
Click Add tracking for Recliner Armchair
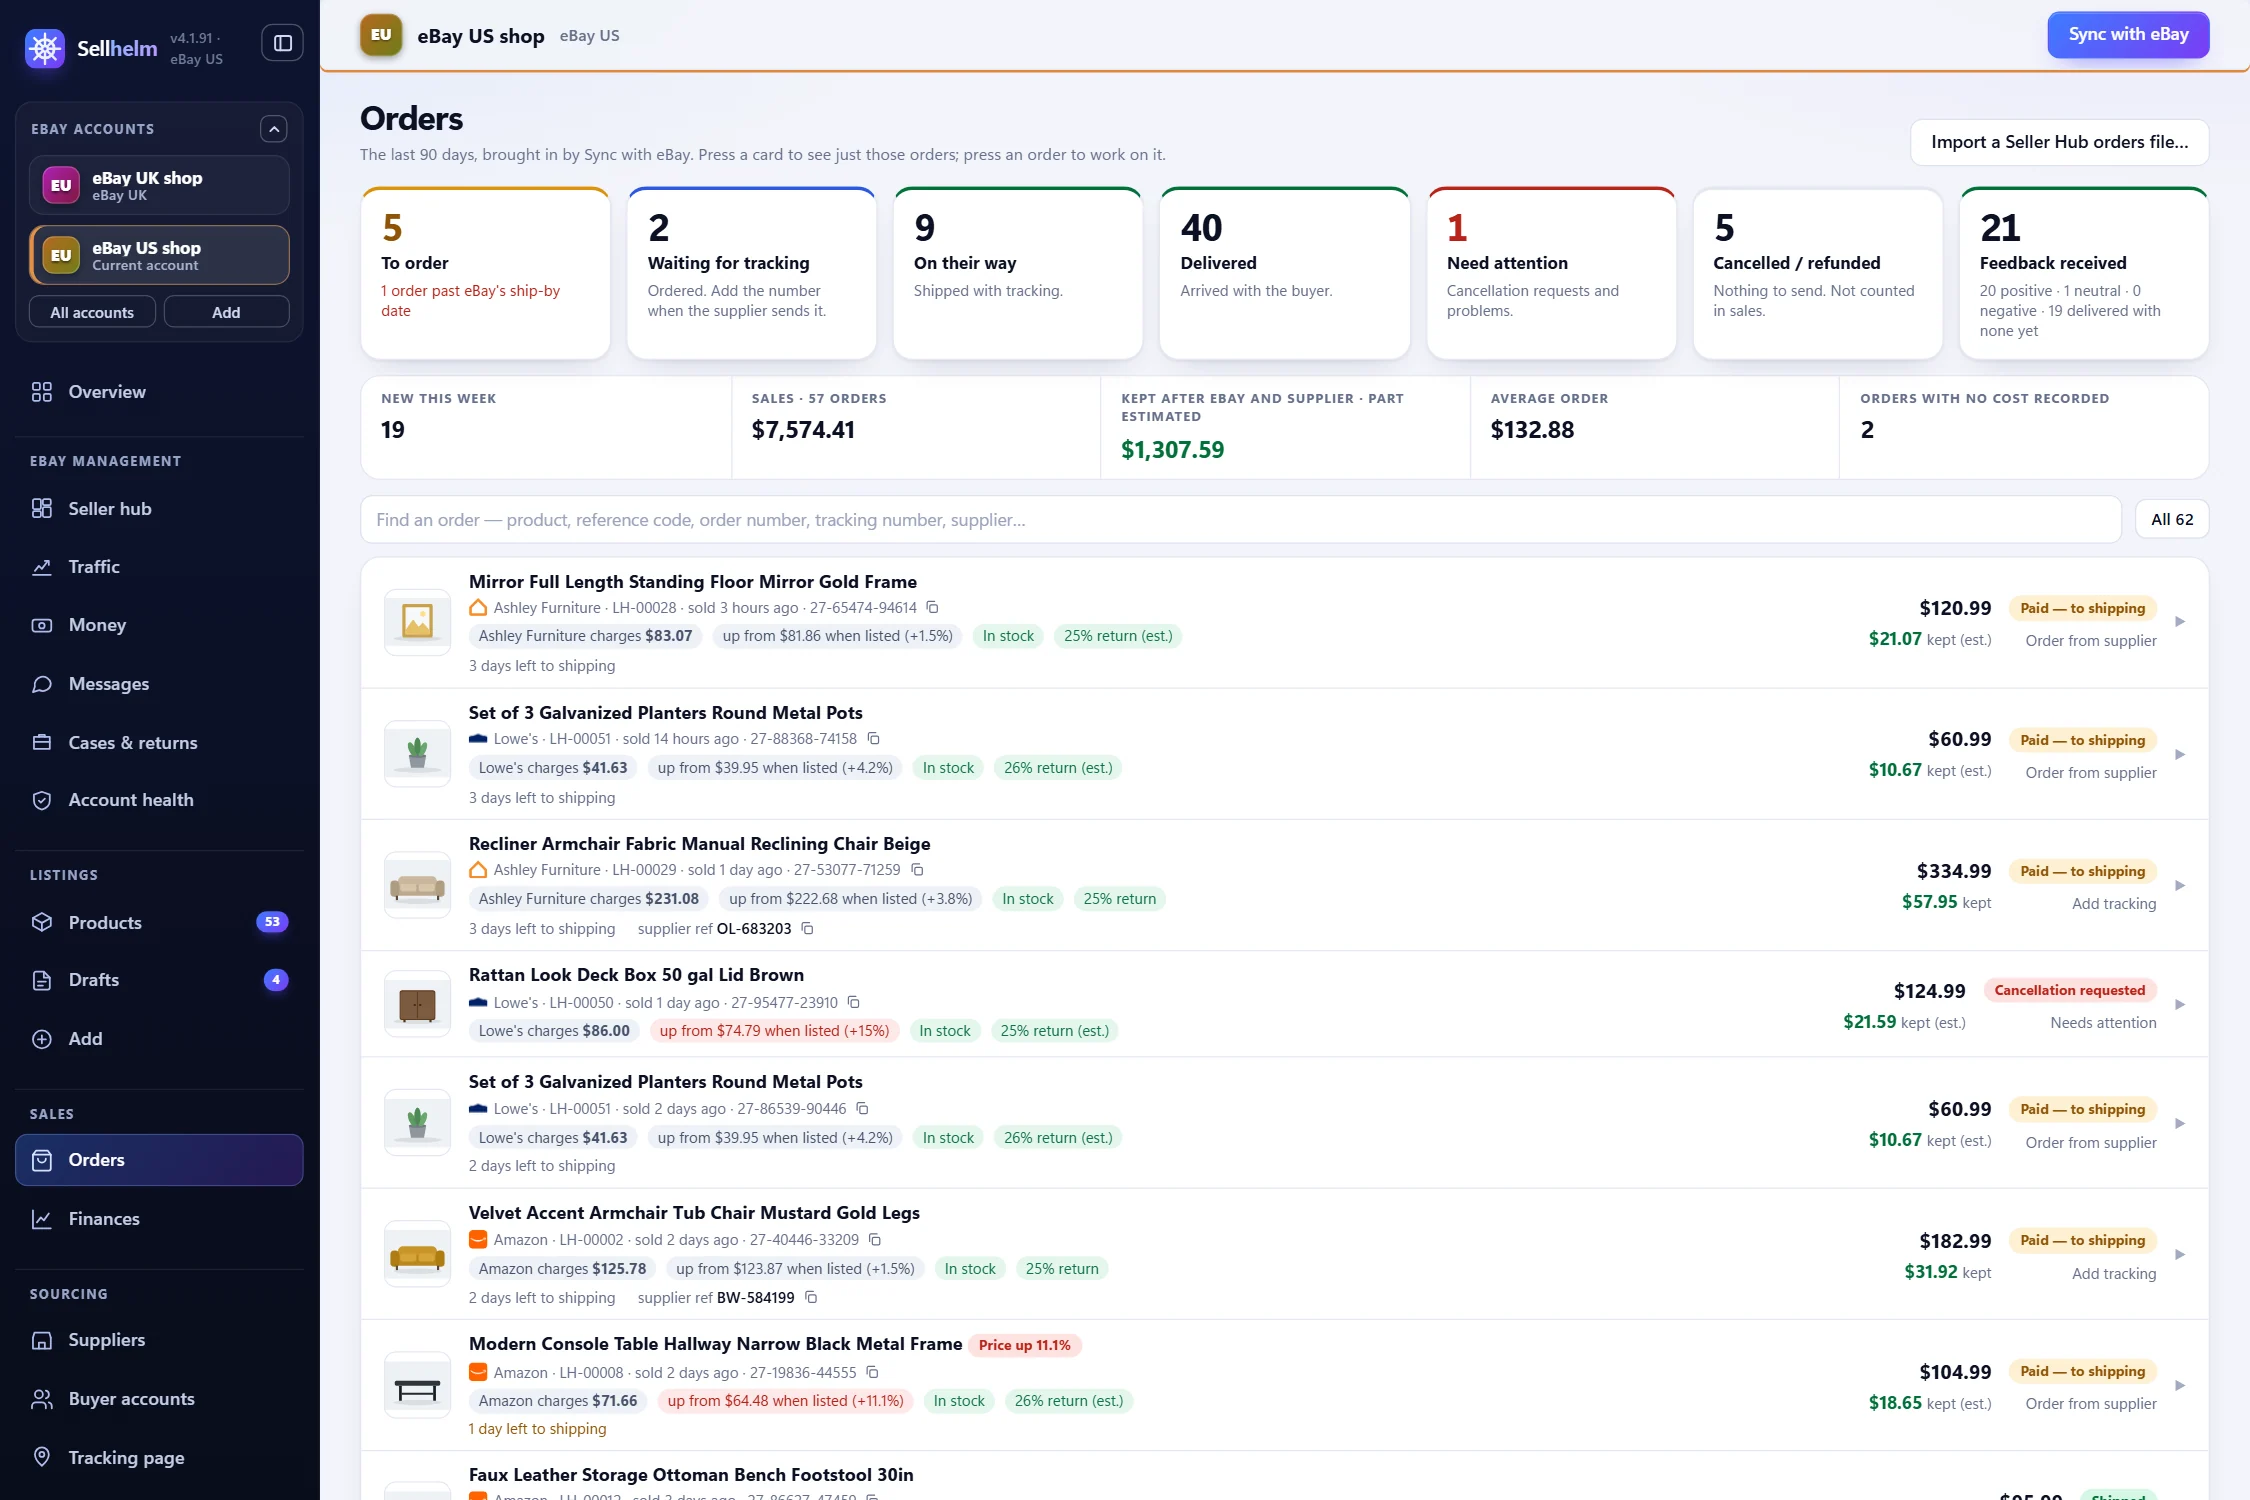[x=2114, y=904]
